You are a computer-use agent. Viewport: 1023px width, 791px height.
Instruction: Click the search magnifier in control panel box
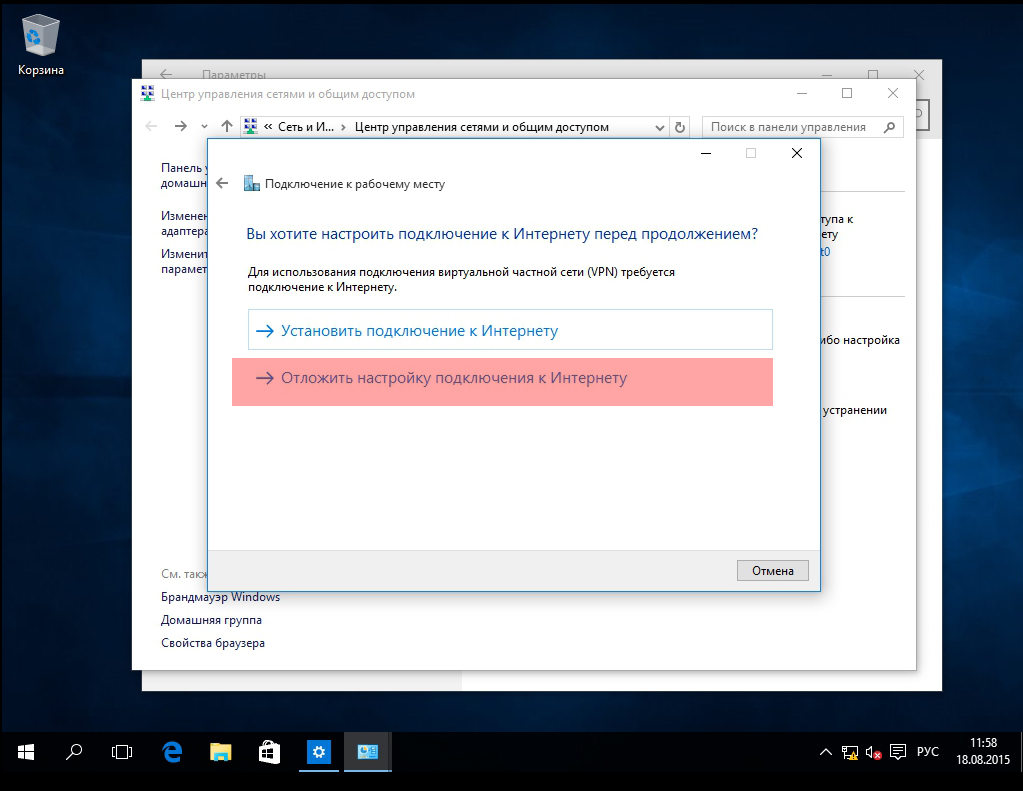889,127
